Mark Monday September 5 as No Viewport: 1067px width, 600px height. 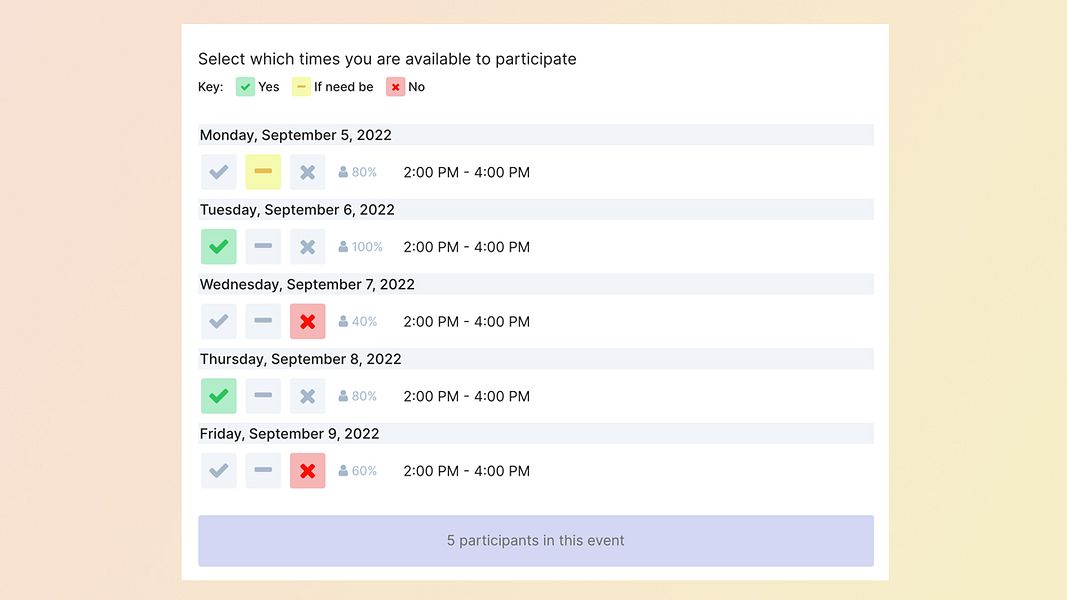(307, 172)
